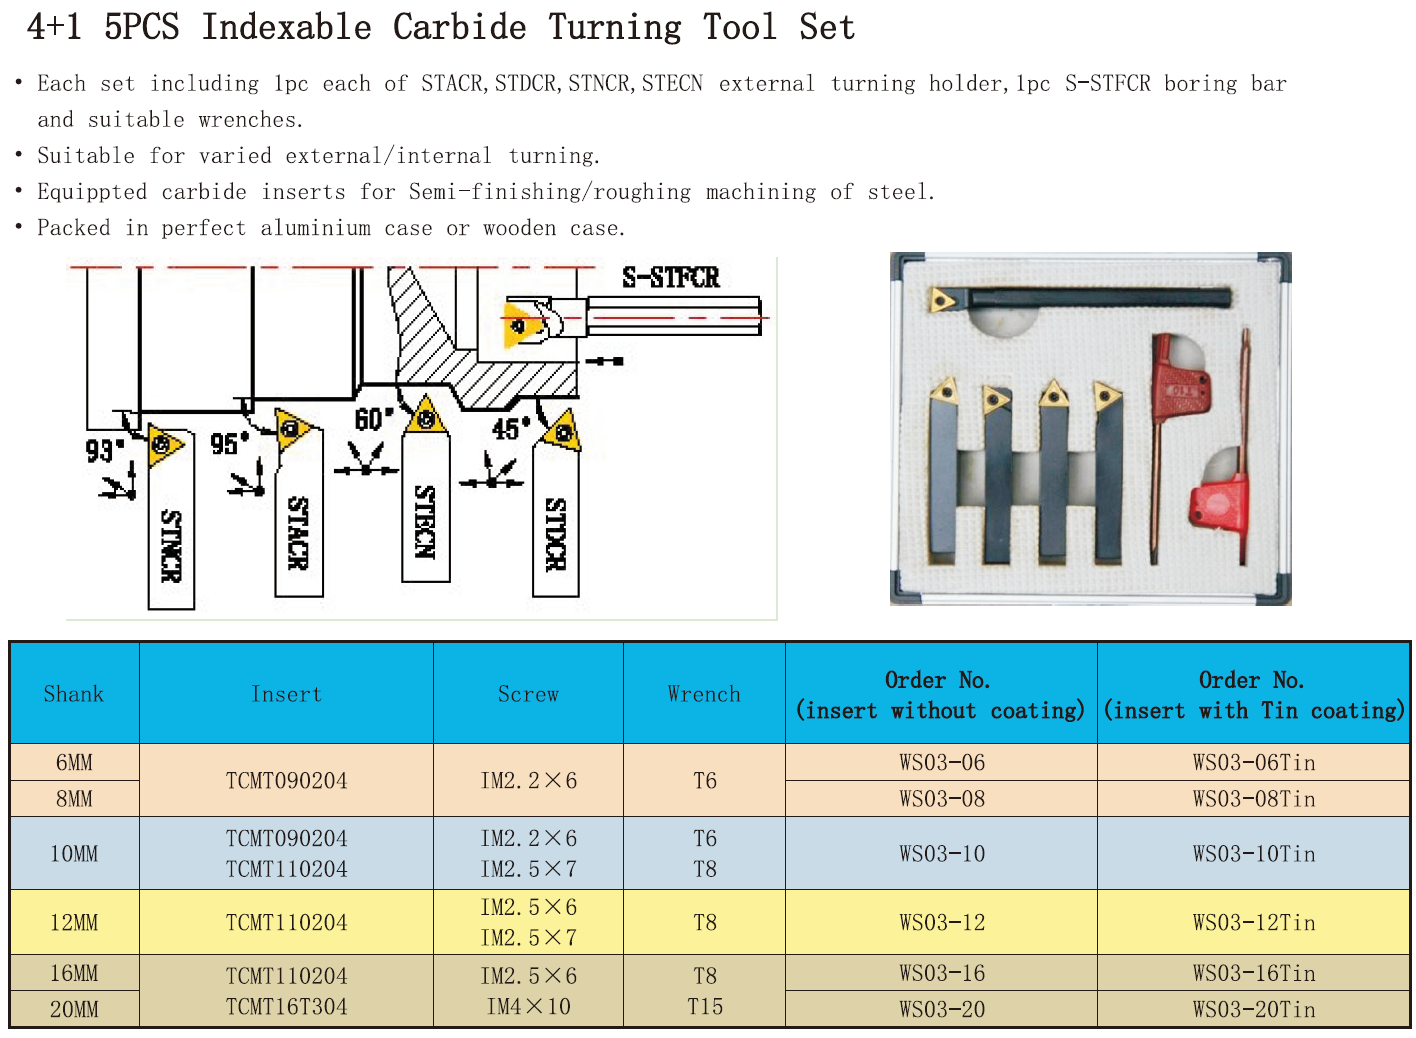Click the title "4+1 5PCS Indexable Carbide Turning Tool Set"
The height and width of the screenshot is (1038, 1416).
[x=441, y=27]
